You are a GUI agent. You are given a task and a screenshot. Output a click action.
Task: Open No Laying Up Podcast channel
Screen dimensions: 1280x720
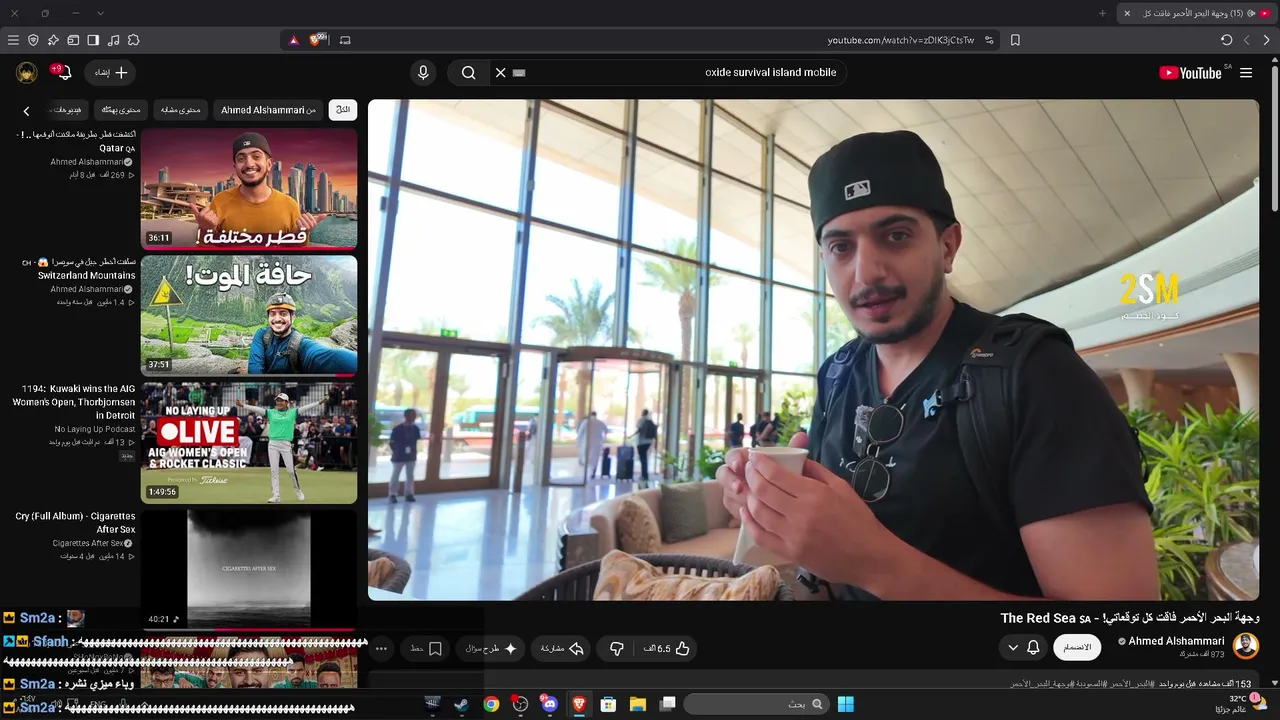click(x=95, y=429)
